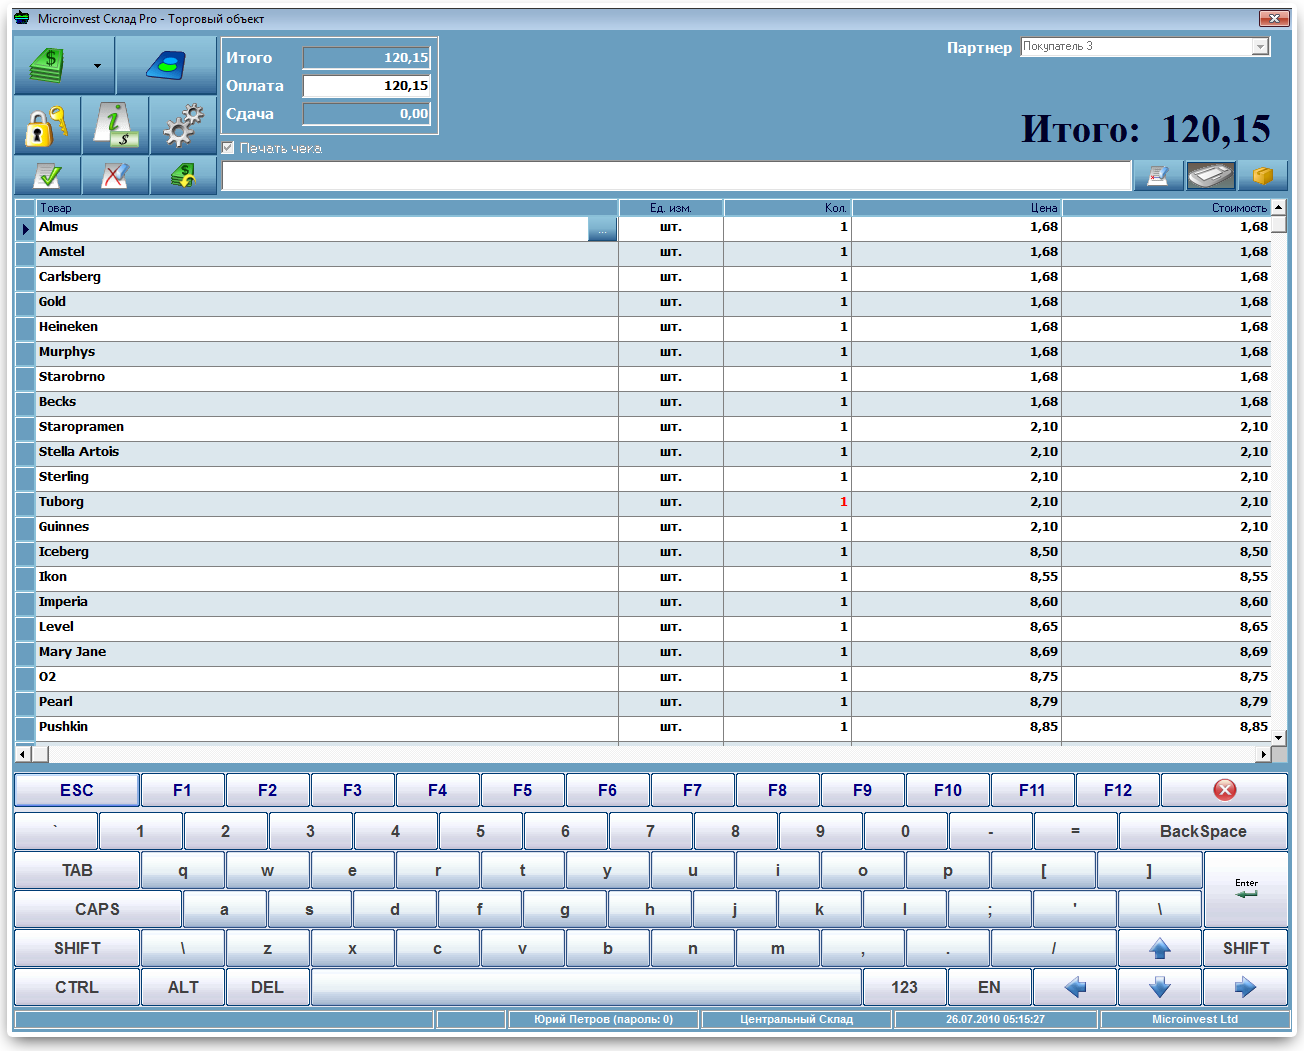This screenshot has height=1051, width=1304.
Task: Open the cash payment type dropdown arrow
Action: point(97,66)
